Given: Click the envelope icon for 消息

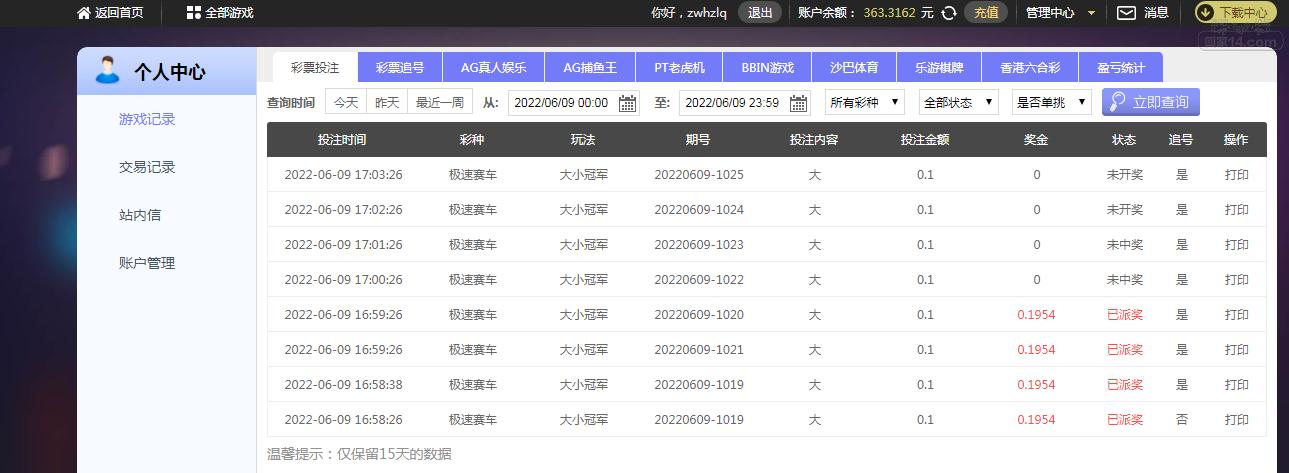Looking at the screenshot, I should (x=1126, y=13).
